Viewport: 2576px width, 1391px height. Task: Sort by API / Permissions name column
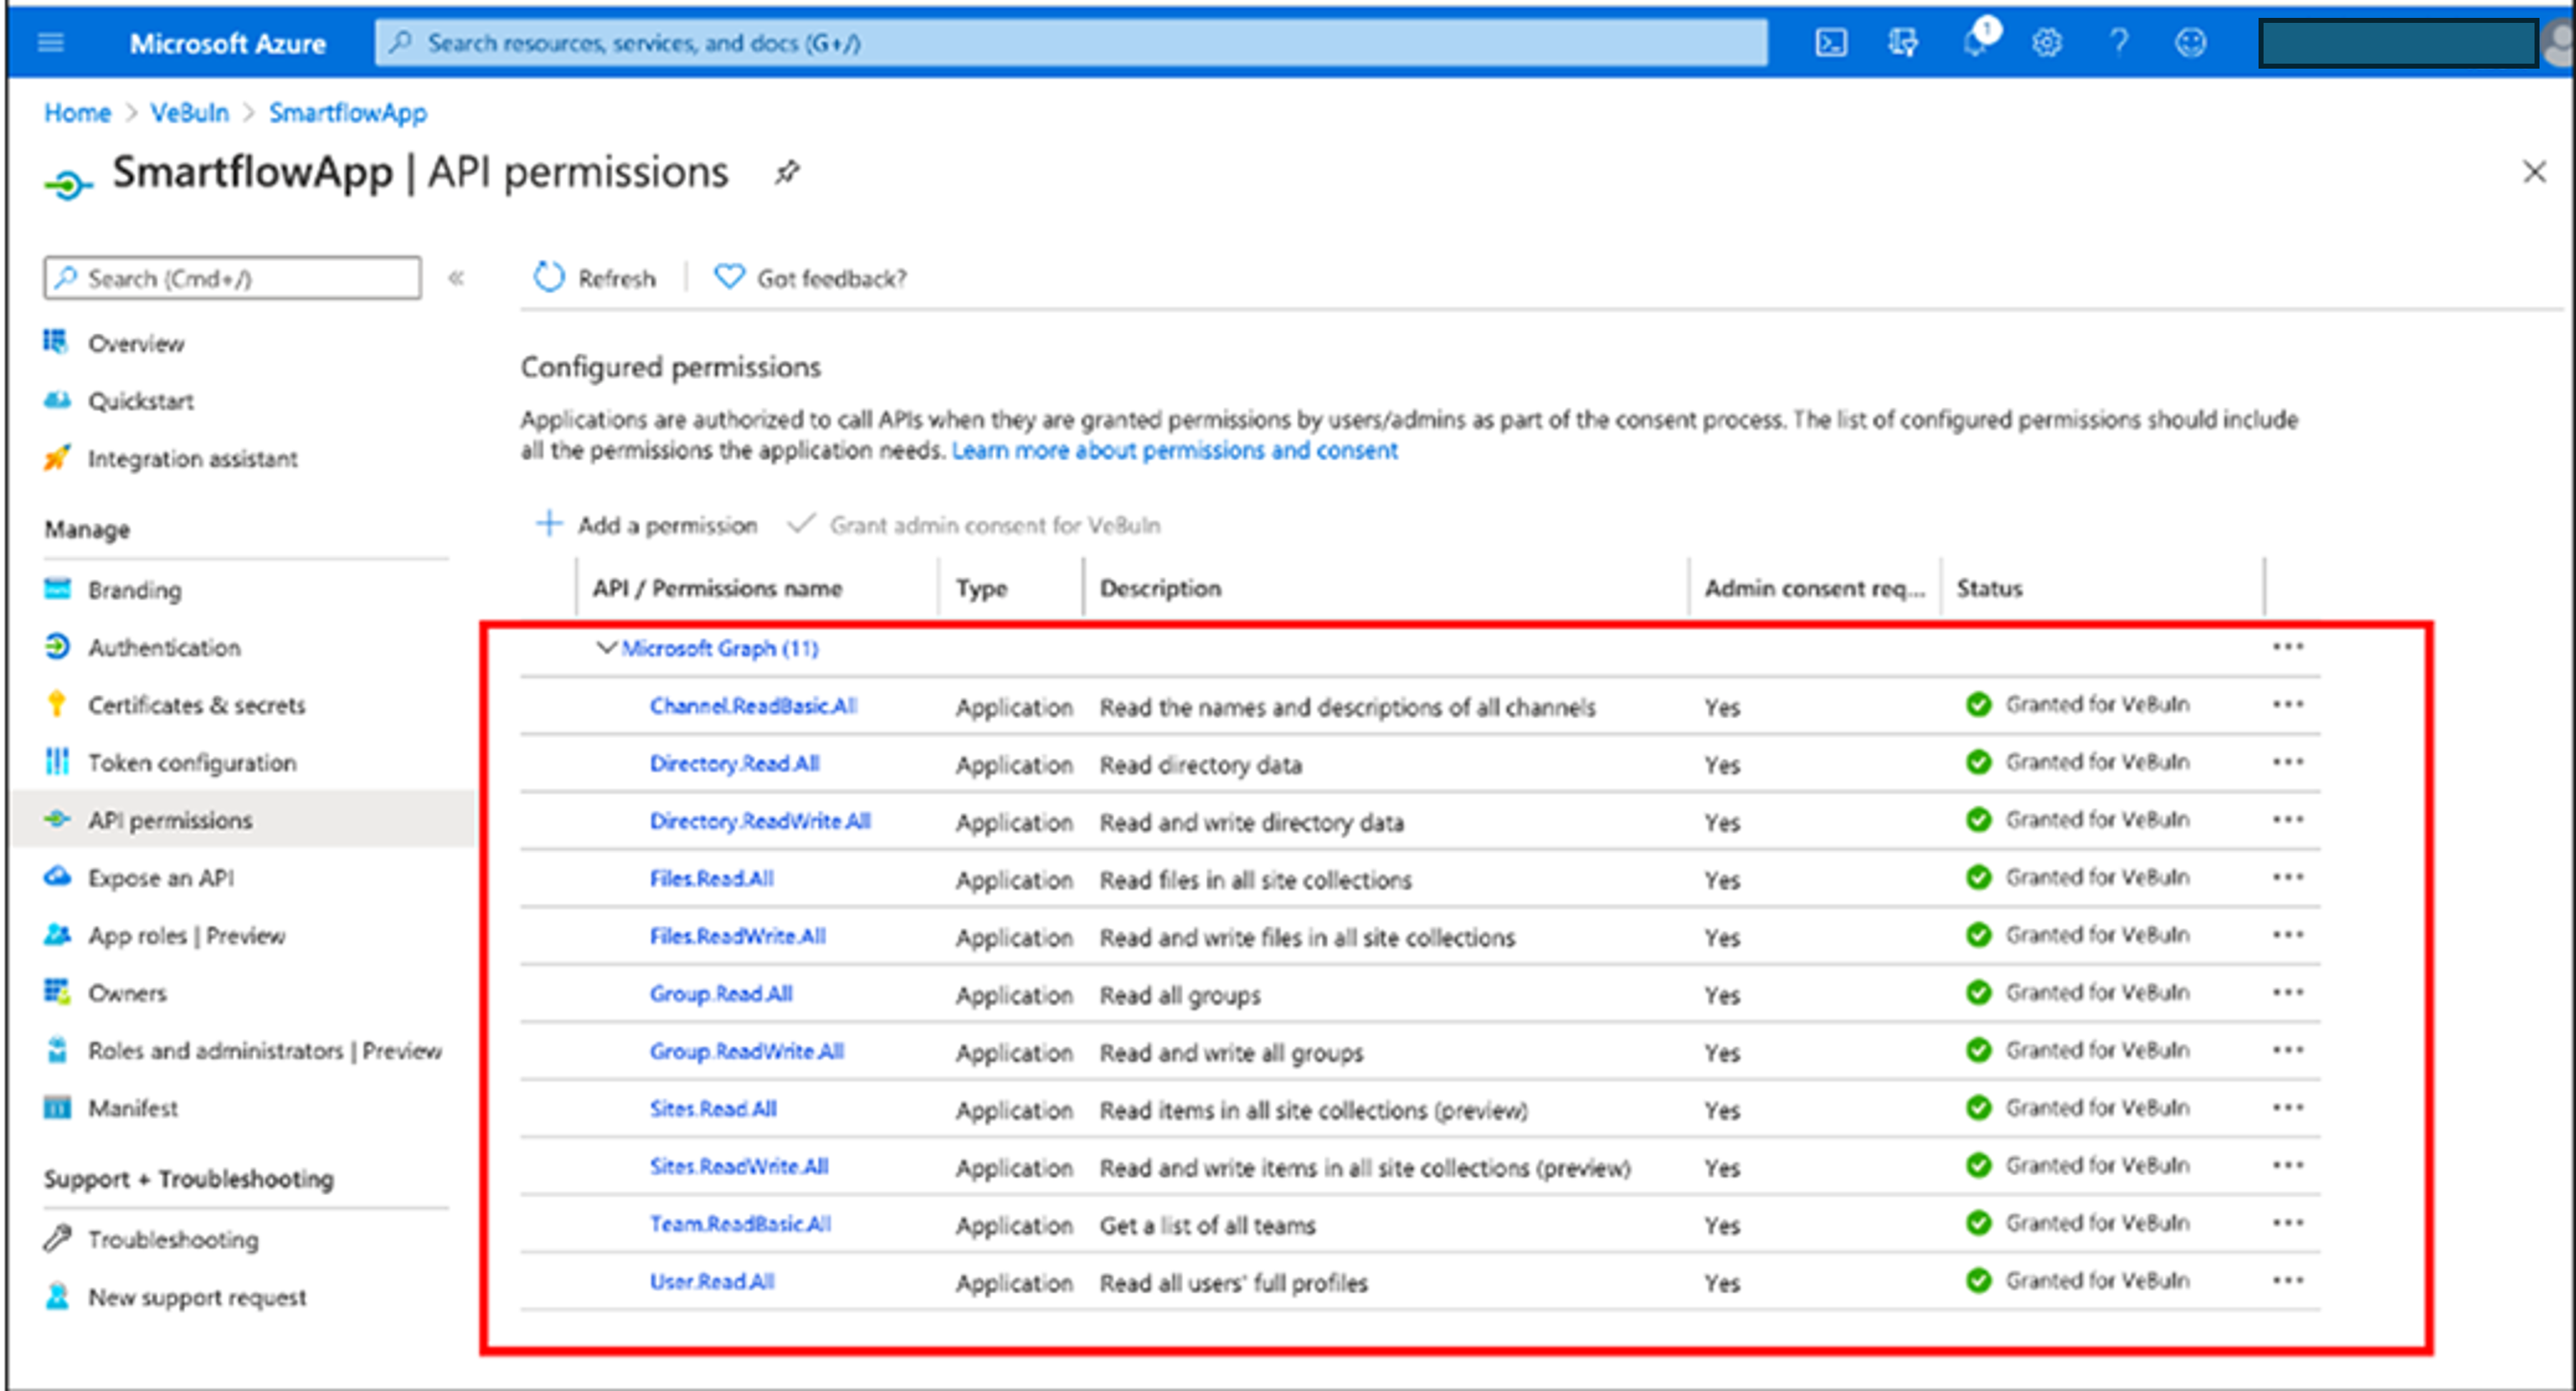(717, 588)
